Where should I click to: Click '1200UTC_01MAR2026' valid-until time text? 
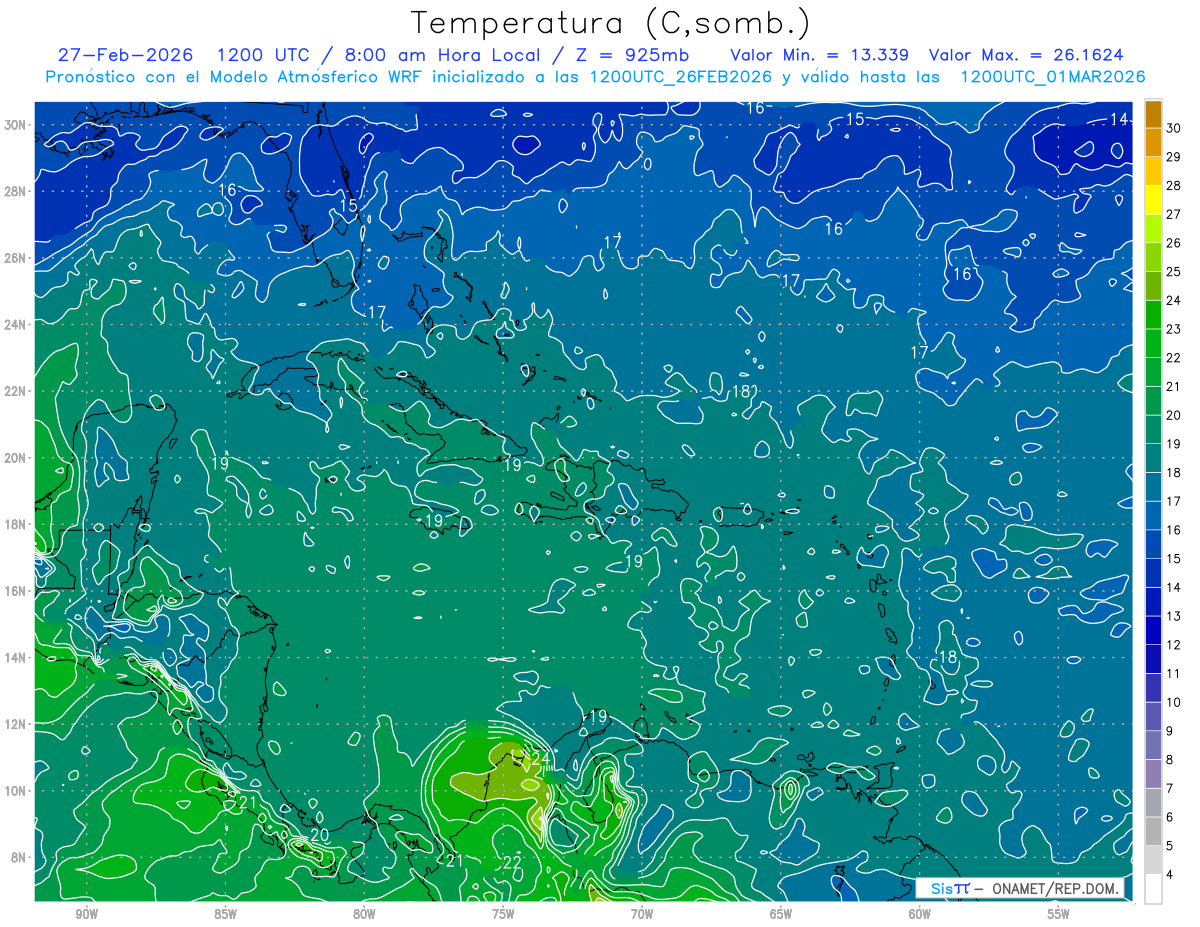1052,76
